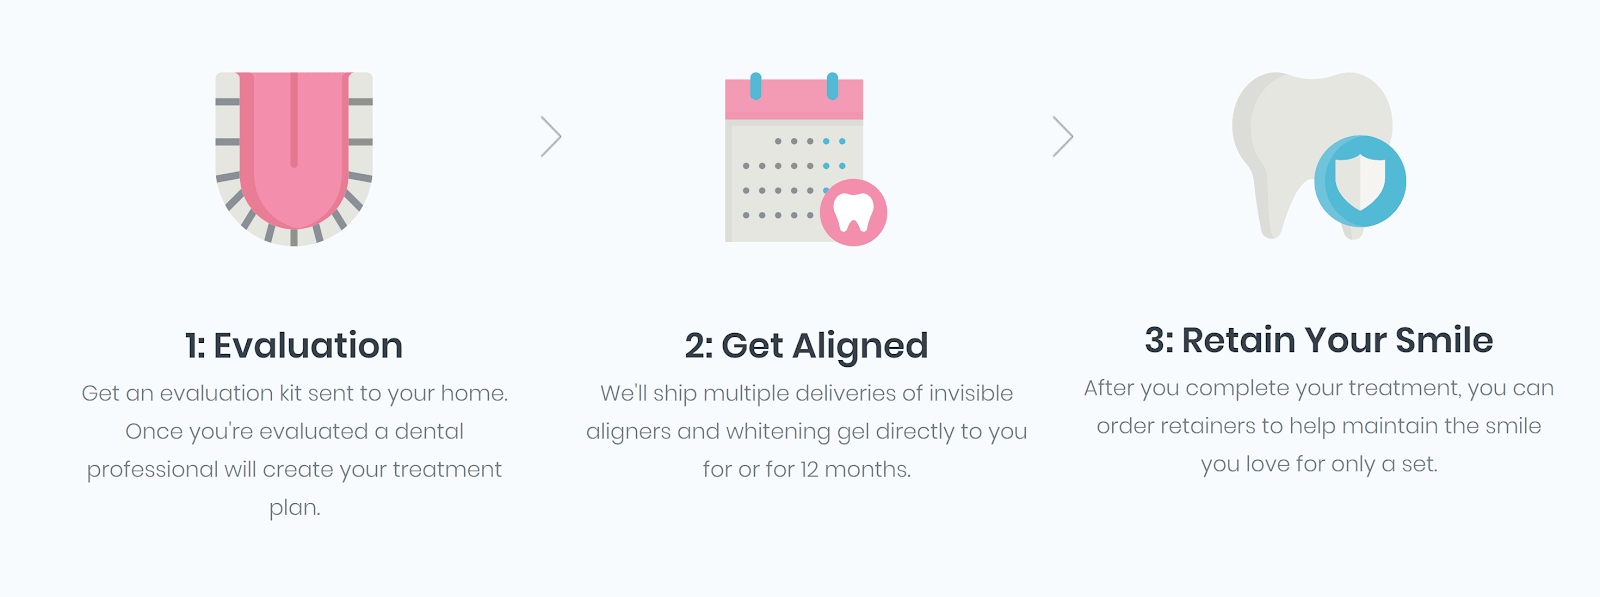Click "After you complete your treatment" text line
The width and height of the screenshot is (1600, 597).
1319,388
